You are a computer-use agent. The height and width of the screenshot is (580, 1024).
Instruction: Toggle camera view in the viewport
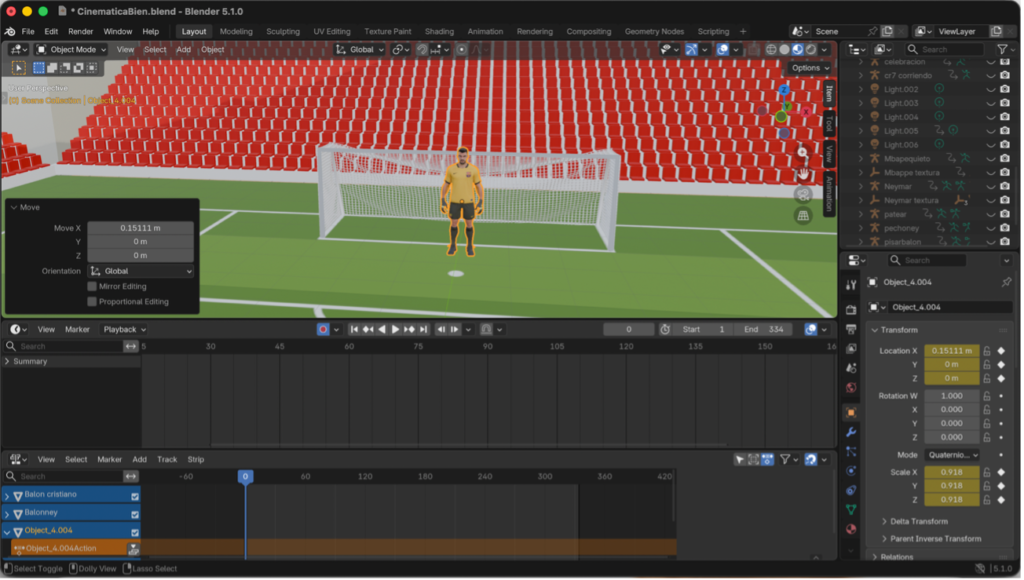click(802, 194)
